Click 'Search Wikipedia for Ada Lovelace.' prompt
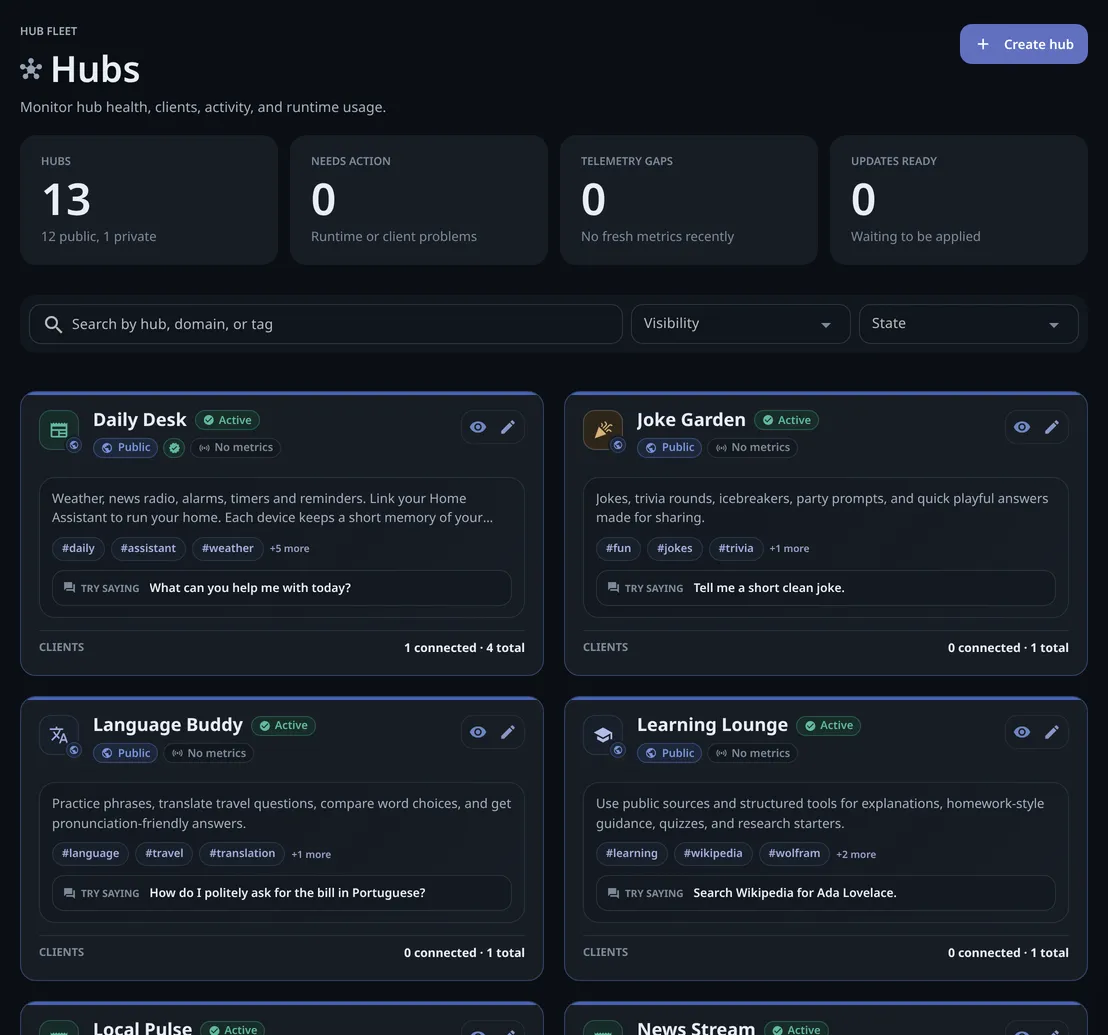 click(x=794, y=893)
